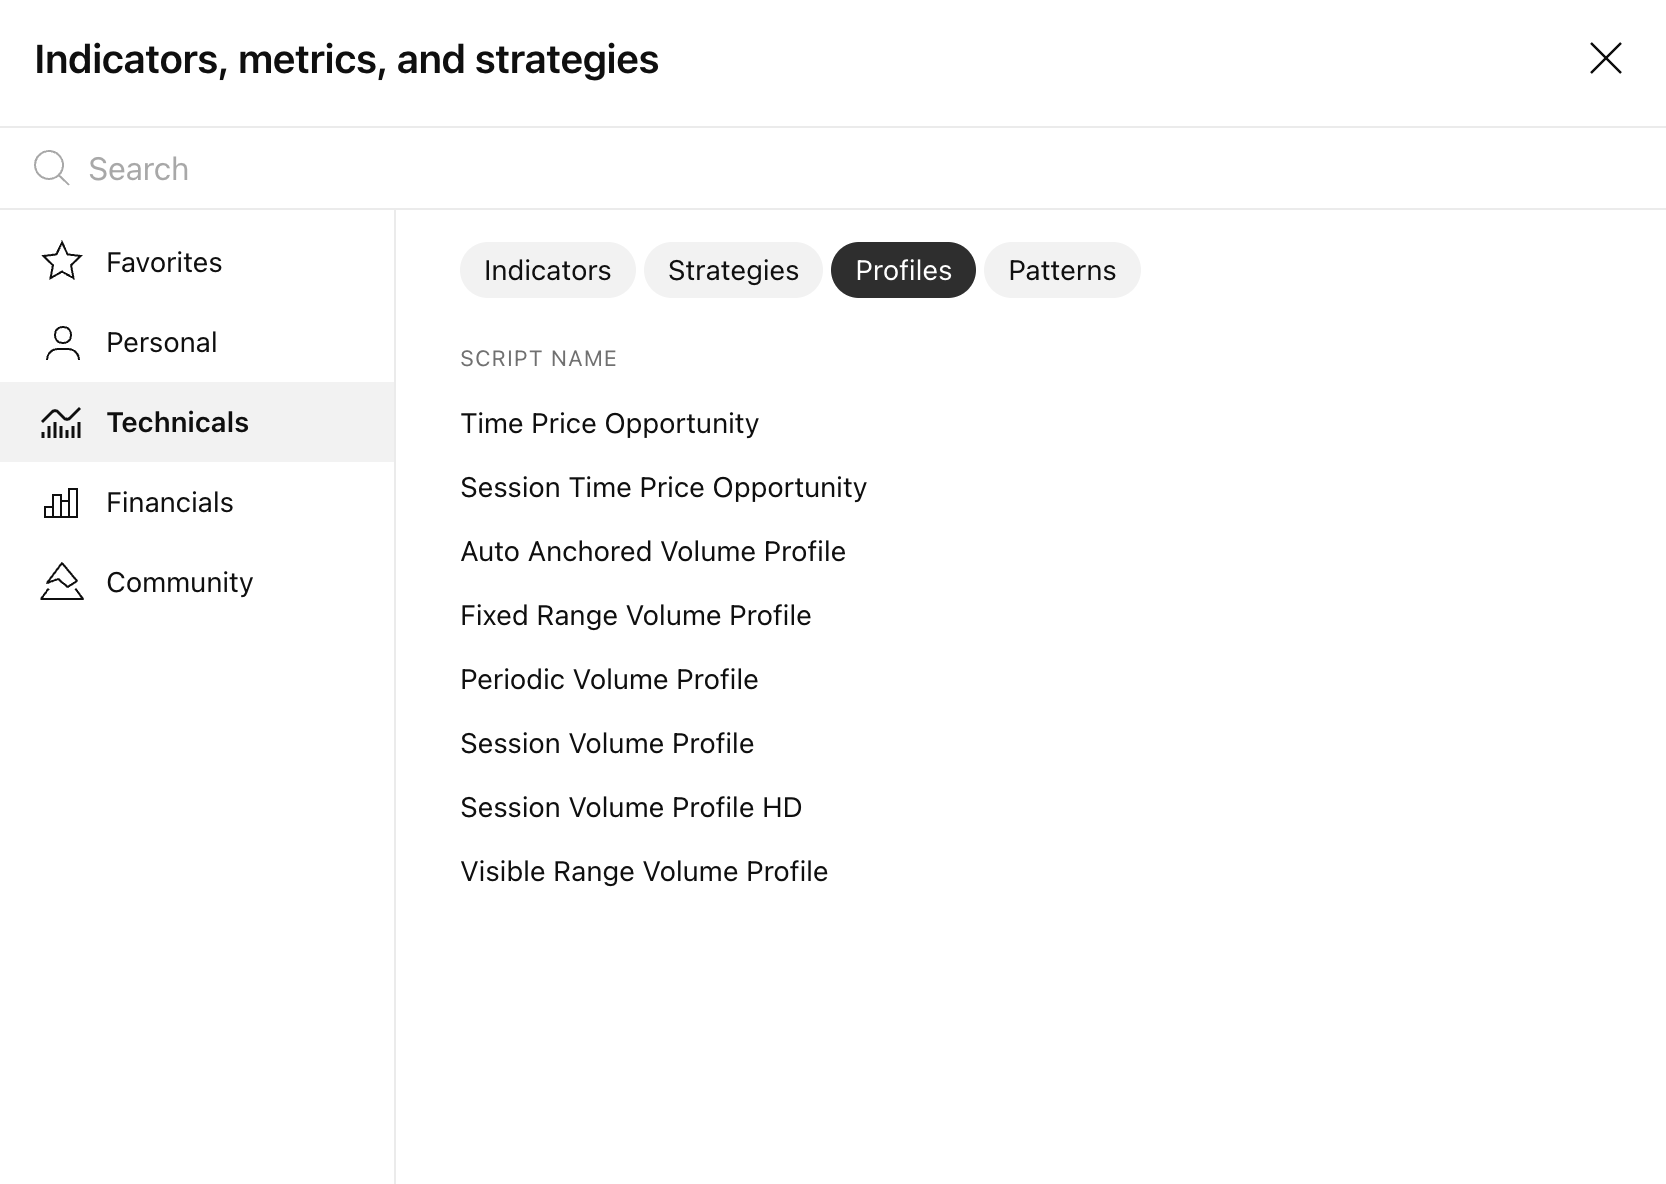Click the search magnifier icon
This screenshot has height=1184, width=1666.
point(51,168)
